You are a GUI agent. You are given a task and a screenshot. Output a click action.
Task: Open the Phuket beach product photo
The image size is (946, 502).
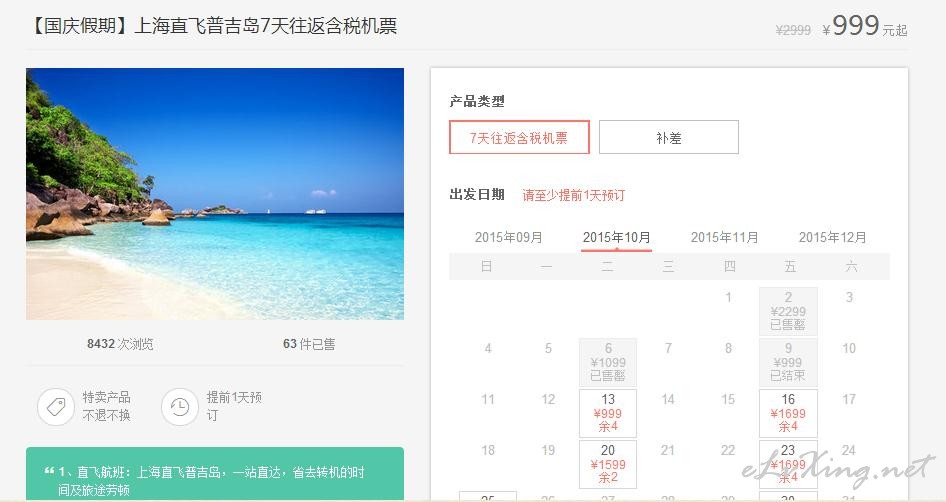point(215,194)
